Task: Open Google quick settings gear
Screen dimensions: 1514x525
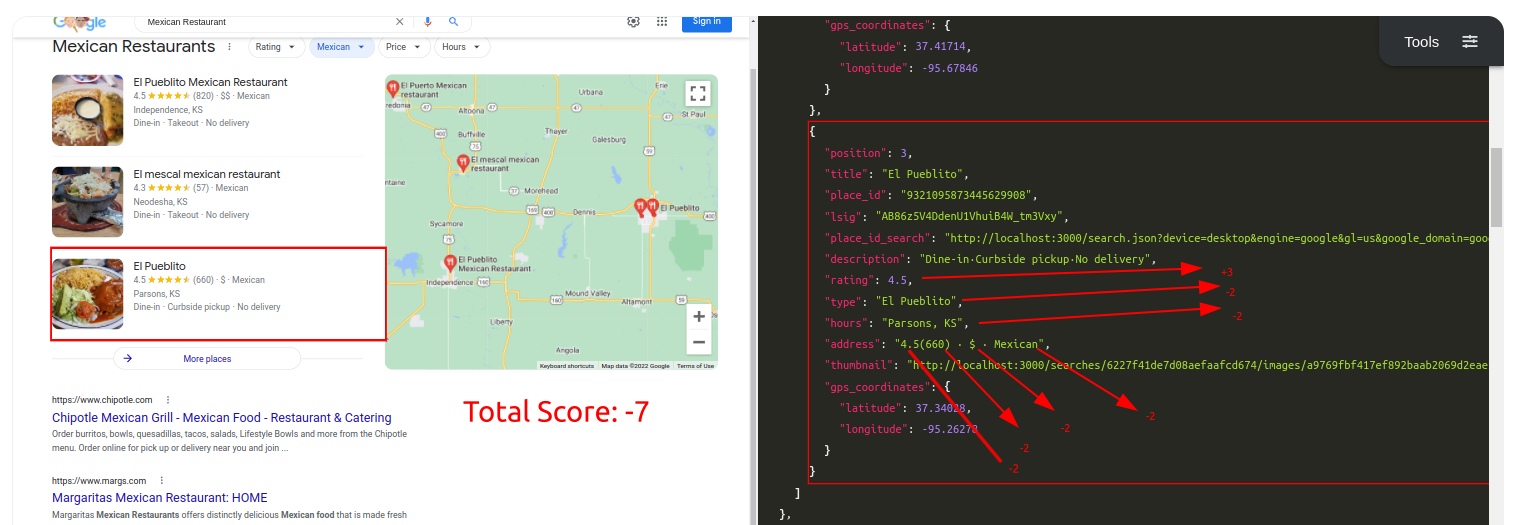Action: point(633,21)
